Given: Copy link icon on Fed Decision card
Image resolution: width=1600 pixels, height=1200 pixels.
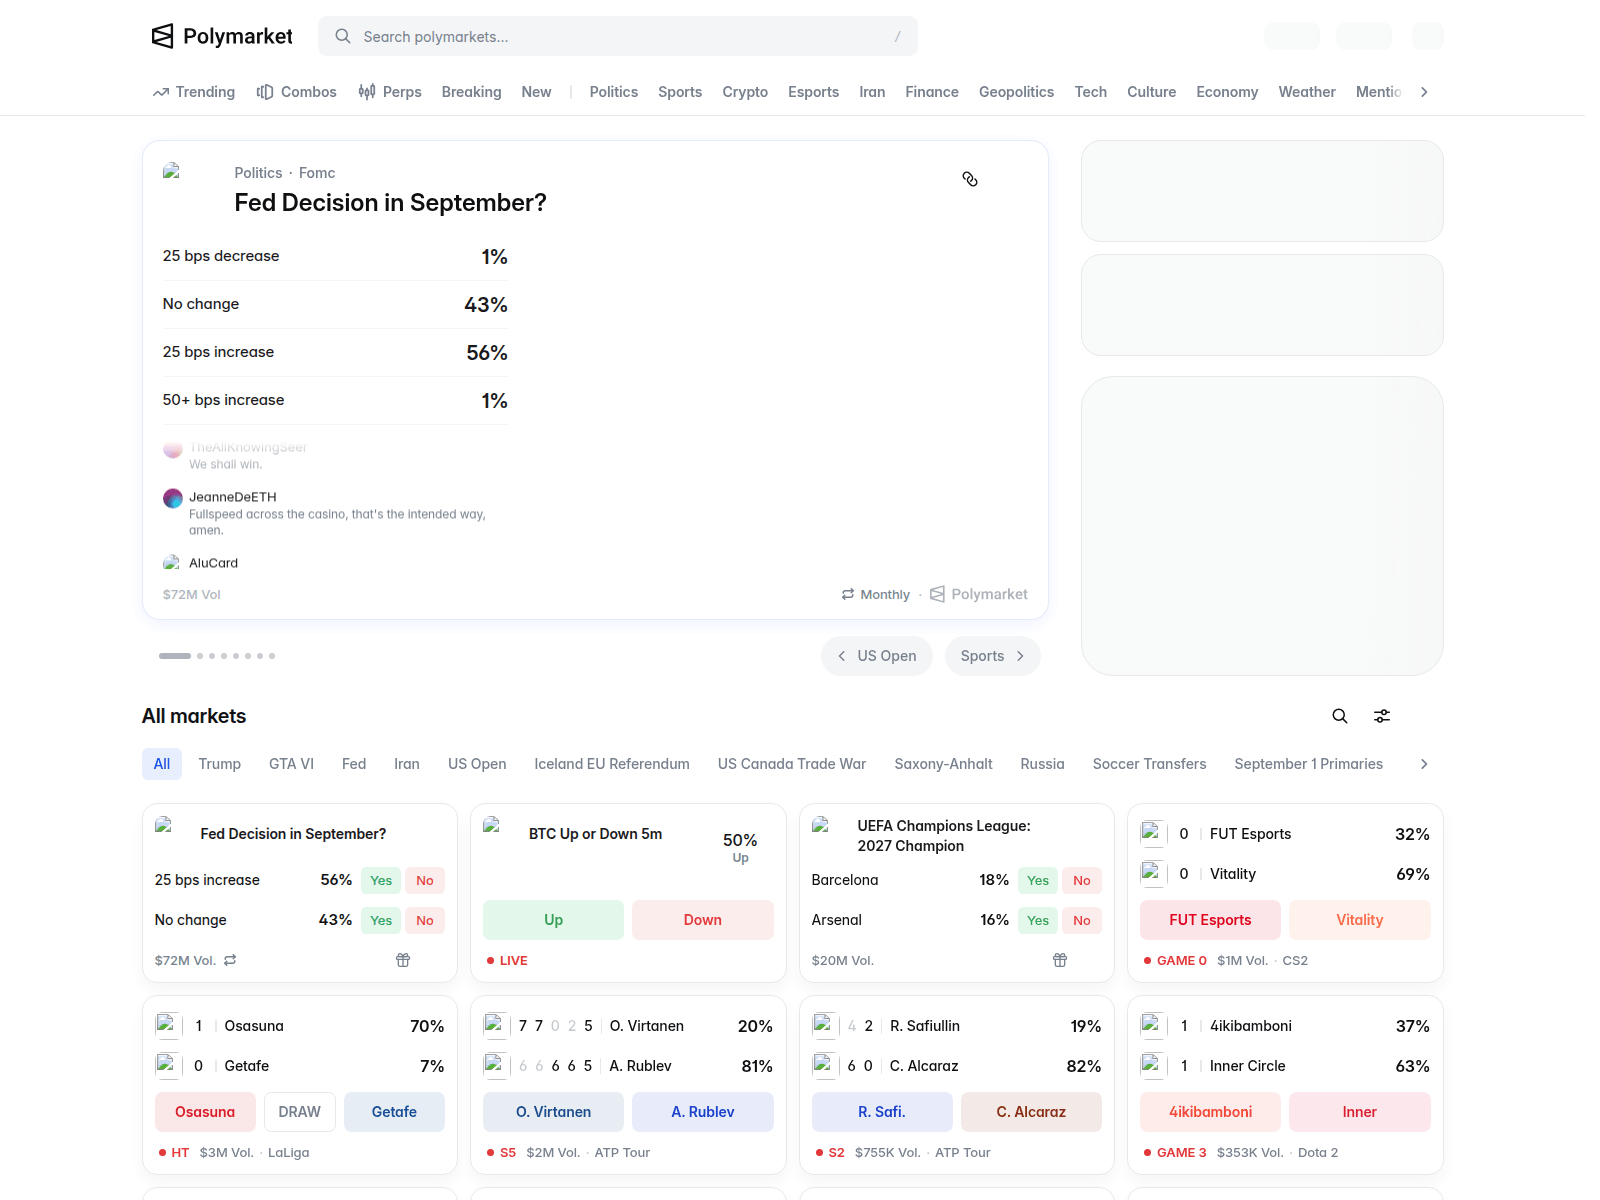Looking at the screenshot, I should point(970,179).
